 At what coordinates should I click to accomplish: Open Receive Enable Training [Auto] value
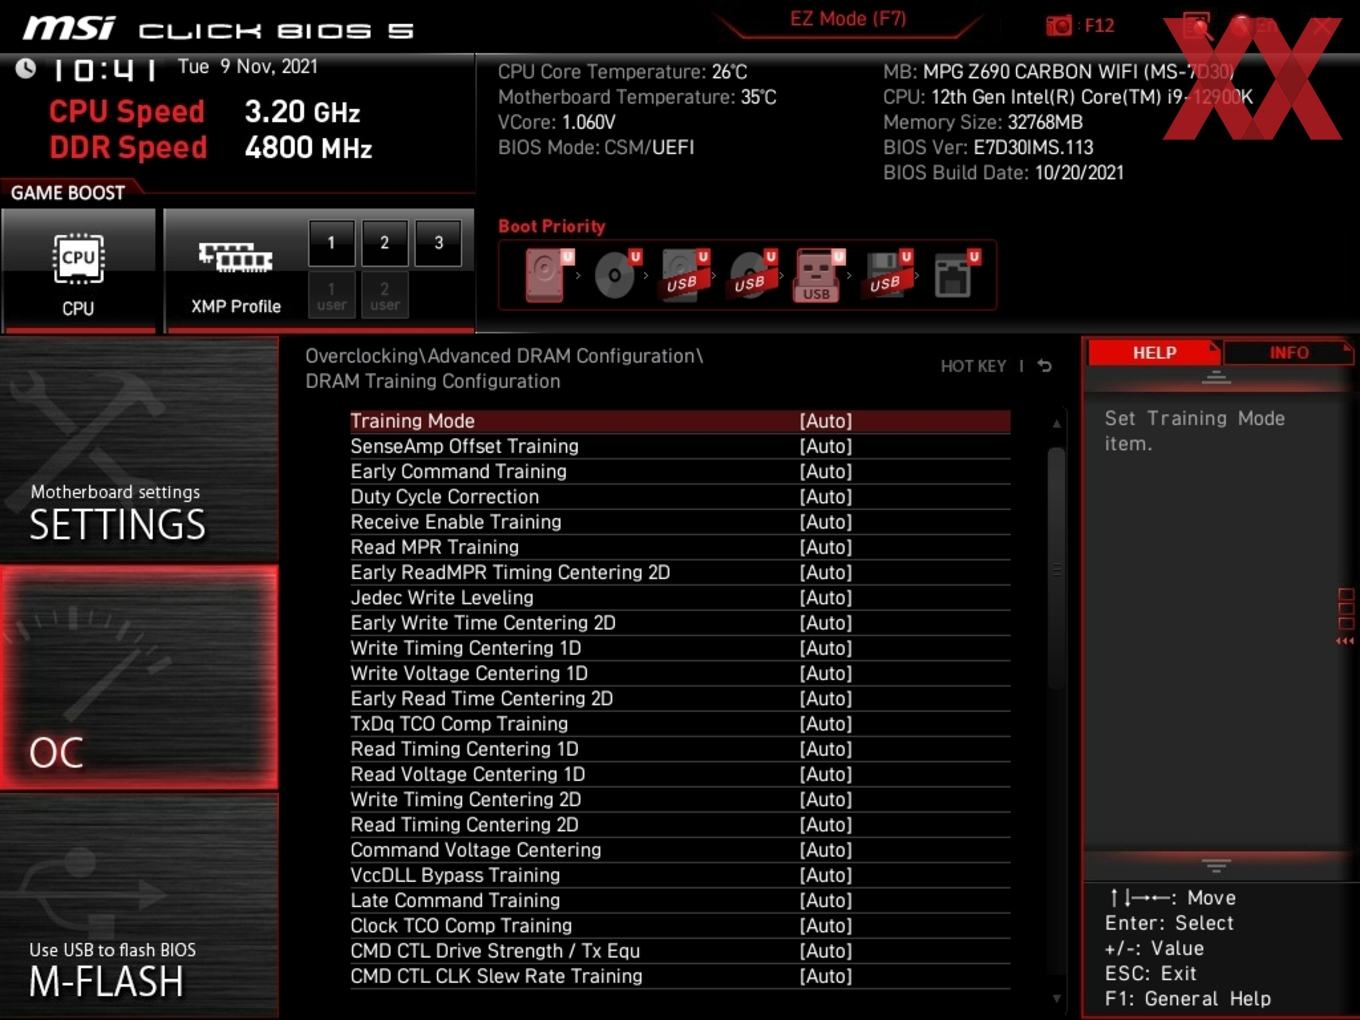(825, 522)
